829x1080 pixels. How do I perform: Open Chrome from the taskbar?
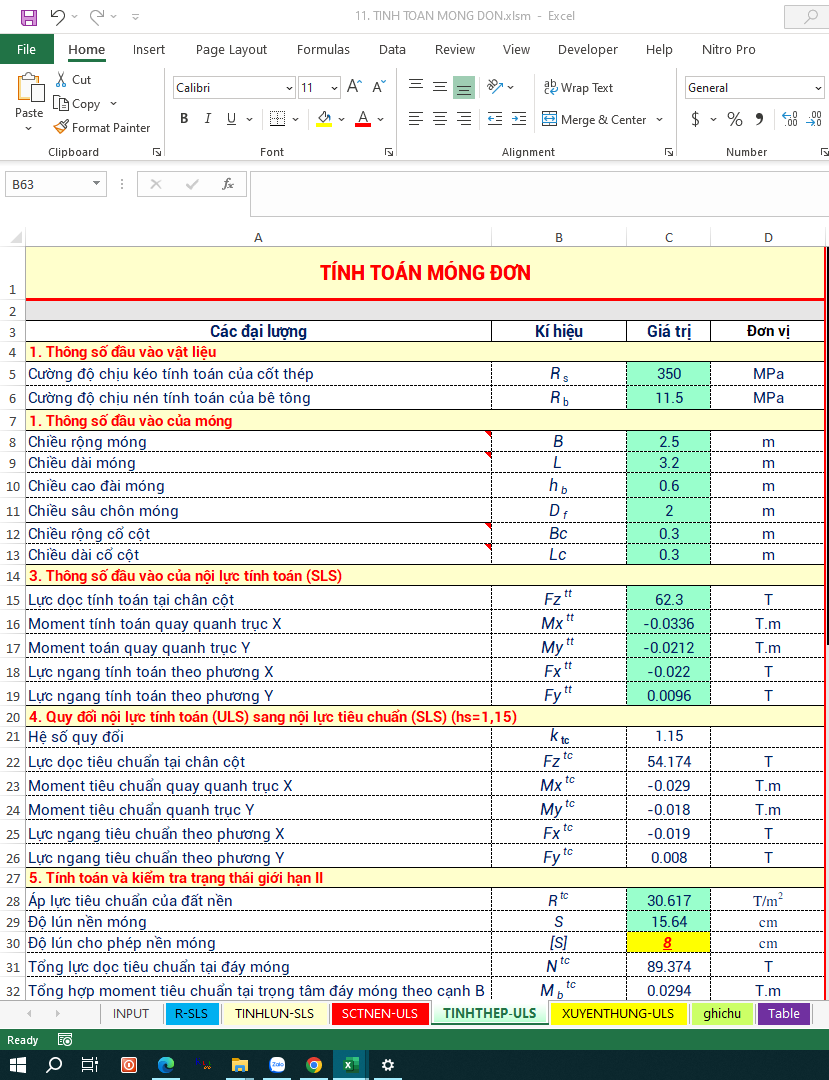click(x=314, y=1065)
